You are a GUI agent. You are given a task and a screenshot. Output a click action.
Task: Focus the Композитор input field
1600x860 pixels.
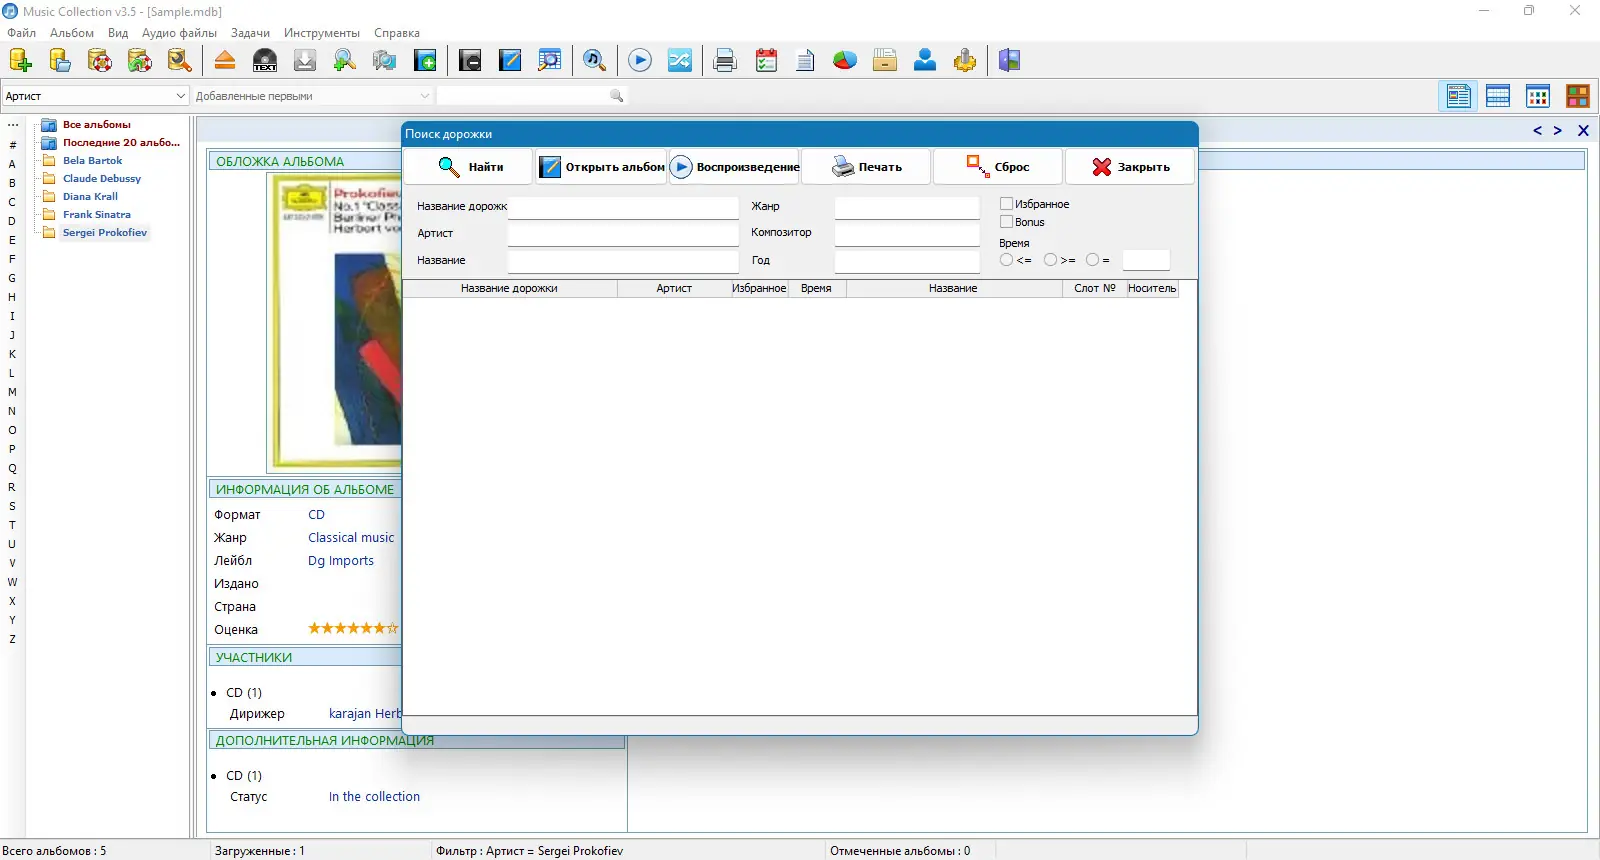(907, 234)
